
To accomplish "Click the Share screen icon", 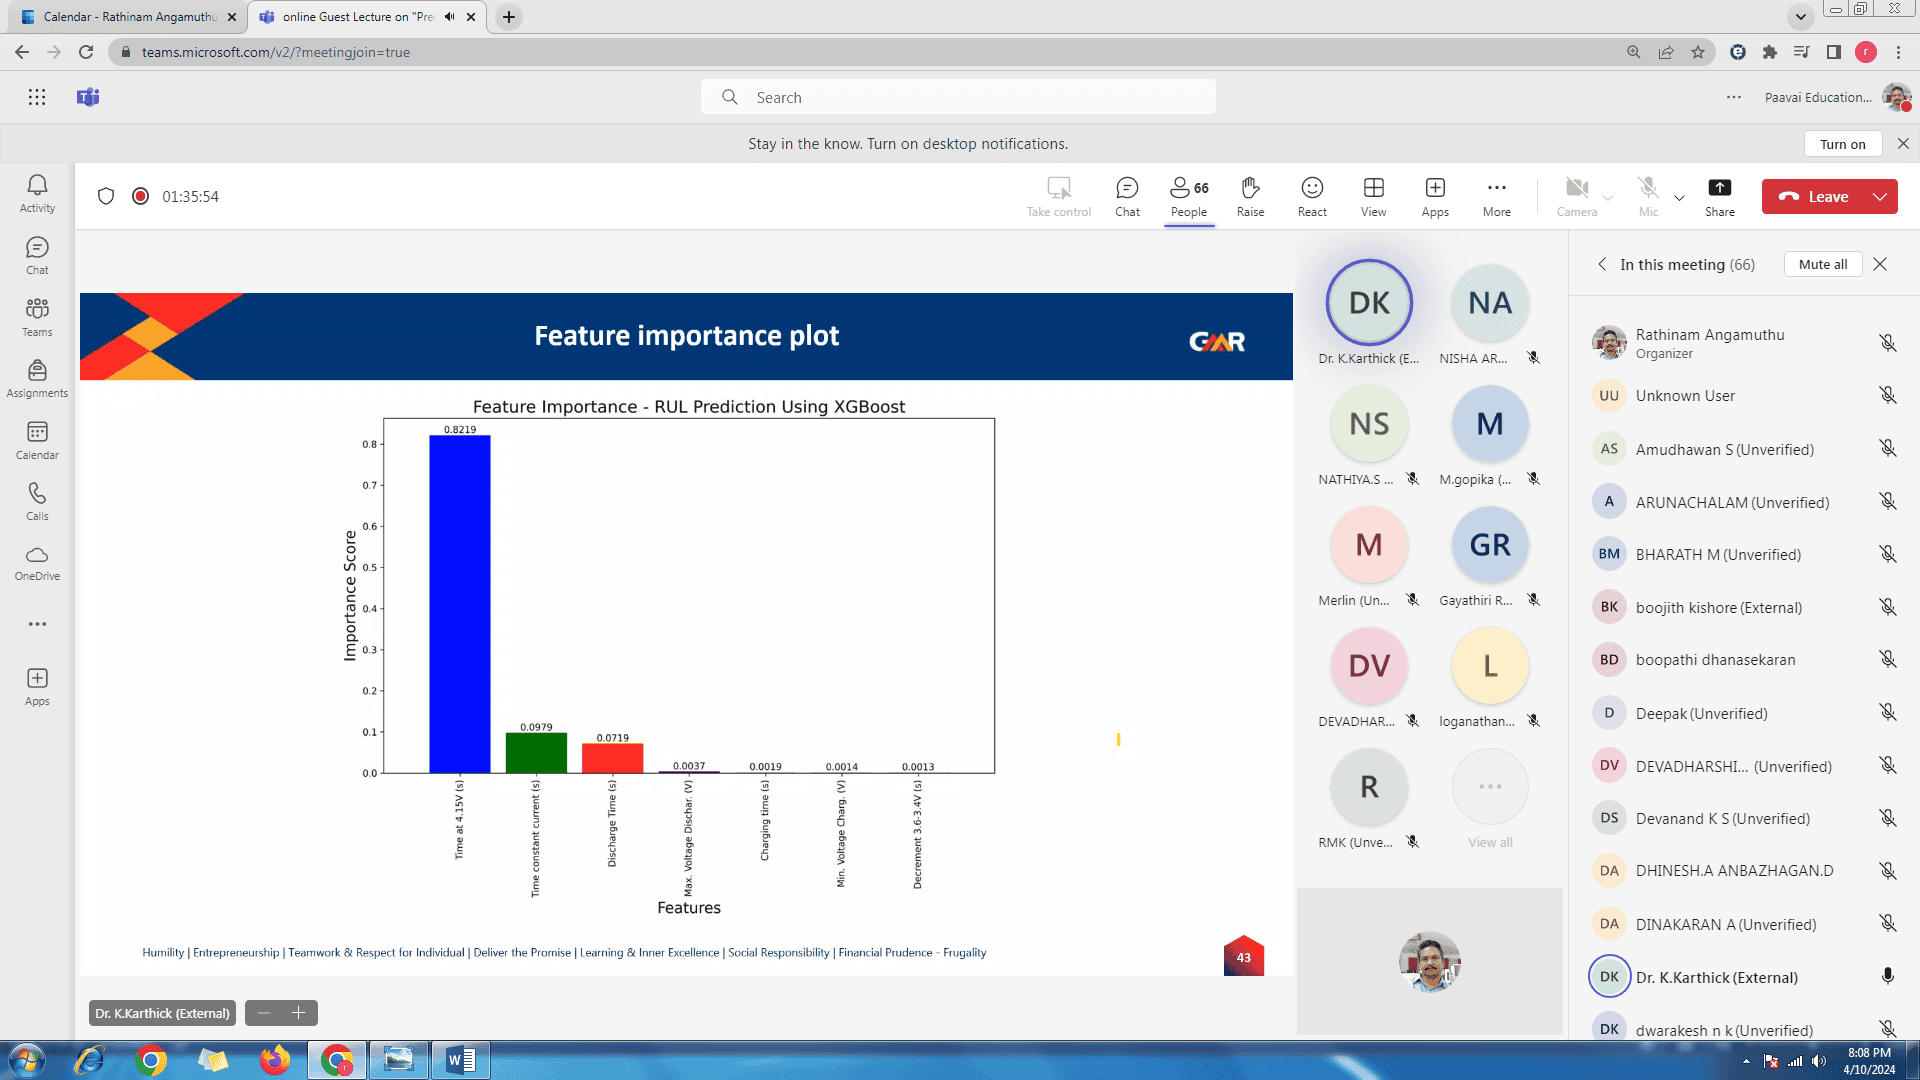I will coord(1719,196).
